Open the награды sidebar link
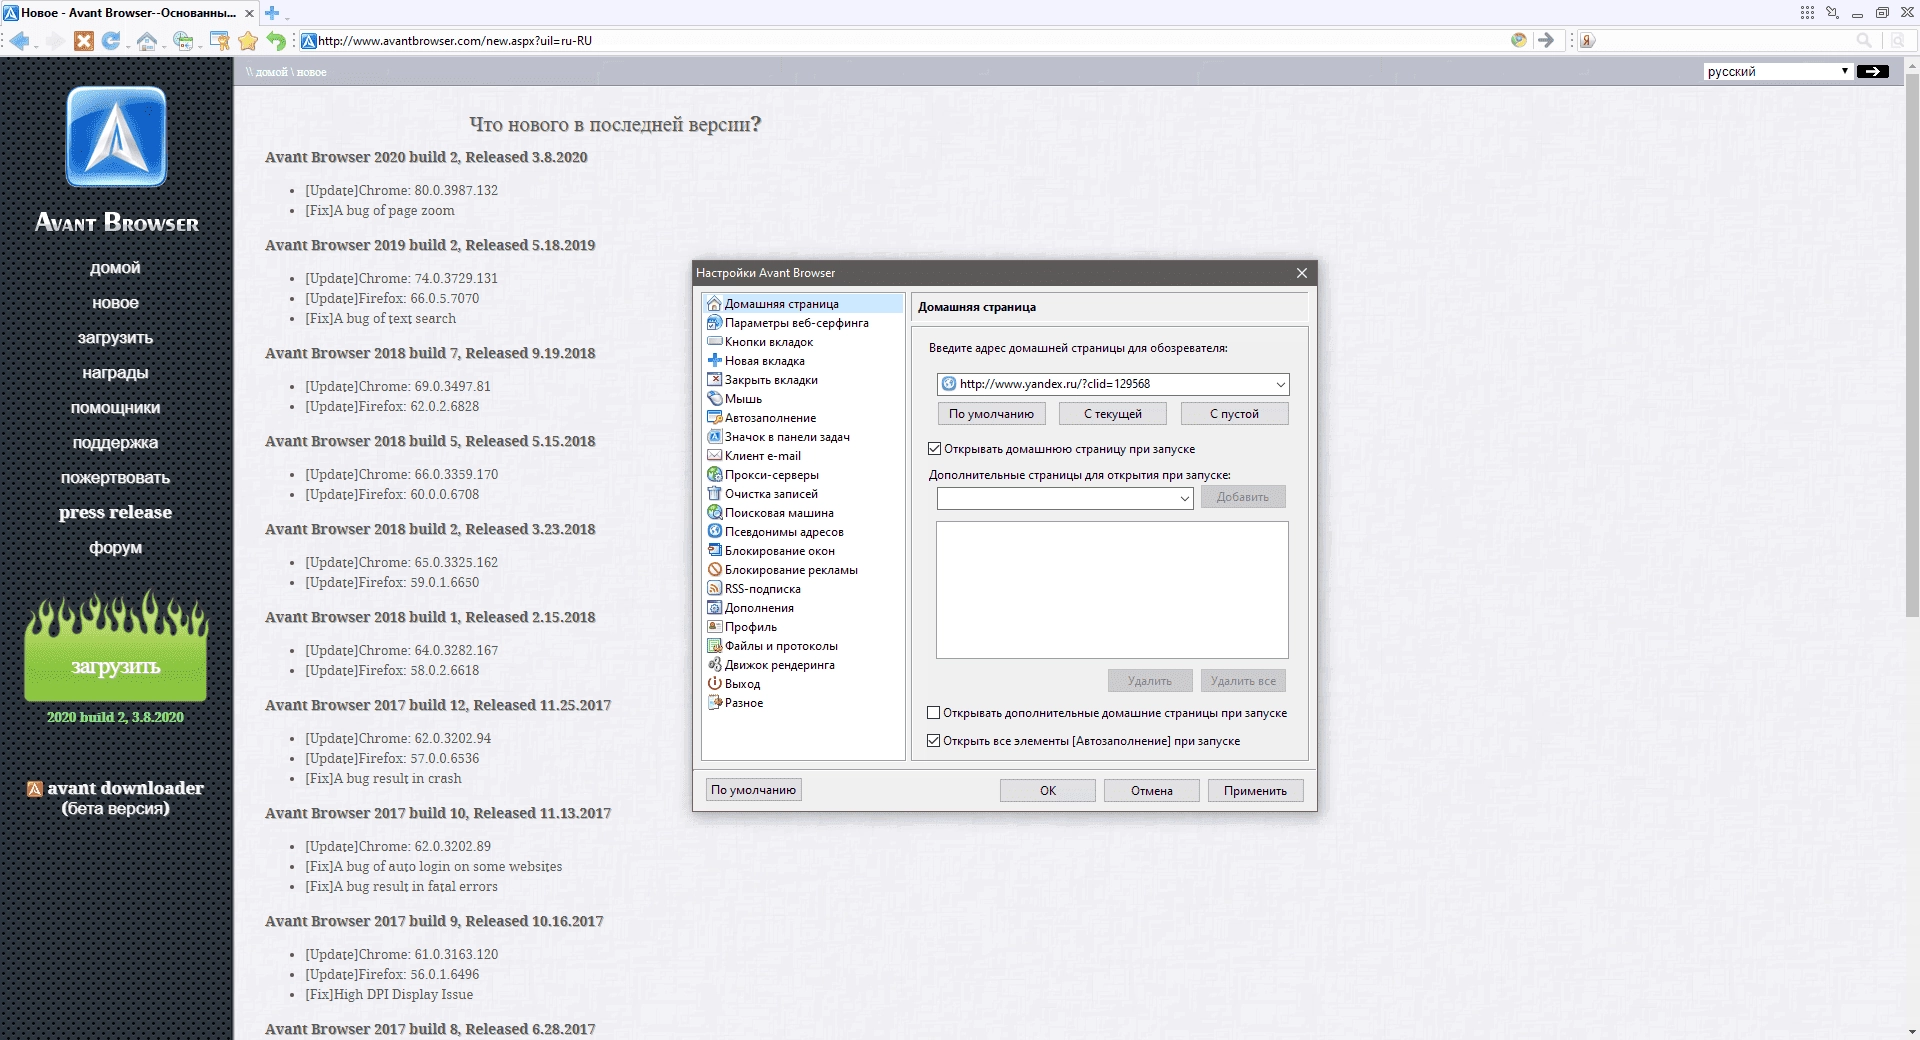Image resolution: width=1920 pixels, height=1040 pixels. [x=115, y=373]
